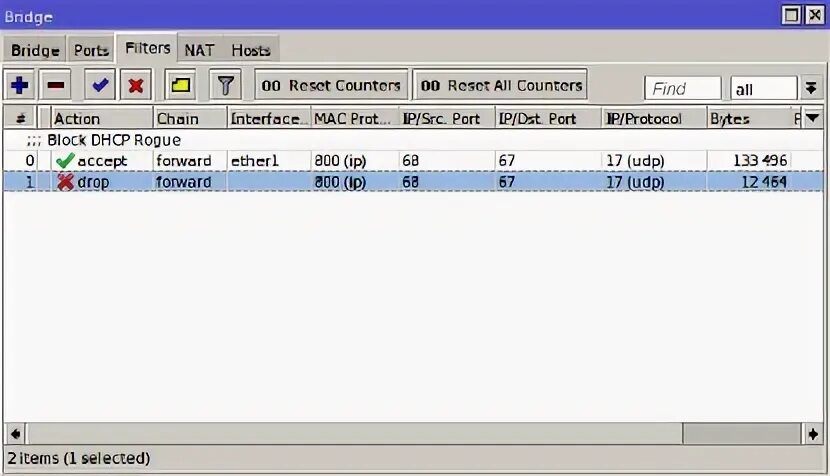Click the red drop icon in row 1
Viewport: 830px width, 476px height.
click(x=65, y=182)
